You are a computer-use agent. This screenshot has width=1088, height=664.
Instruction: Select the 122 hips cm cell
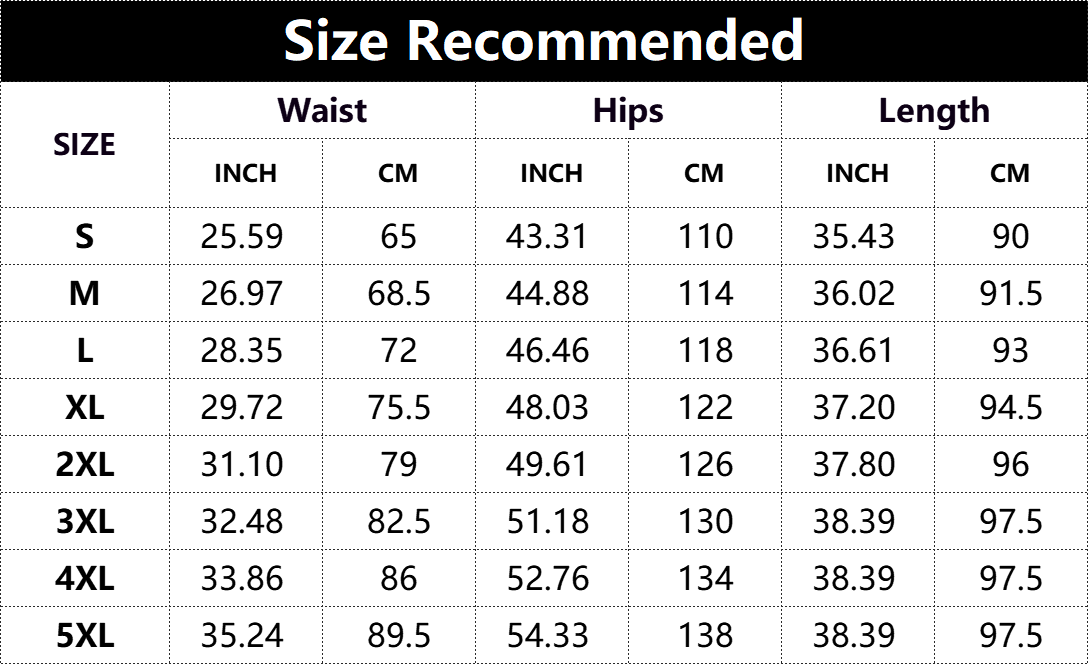tap(705, 407)
